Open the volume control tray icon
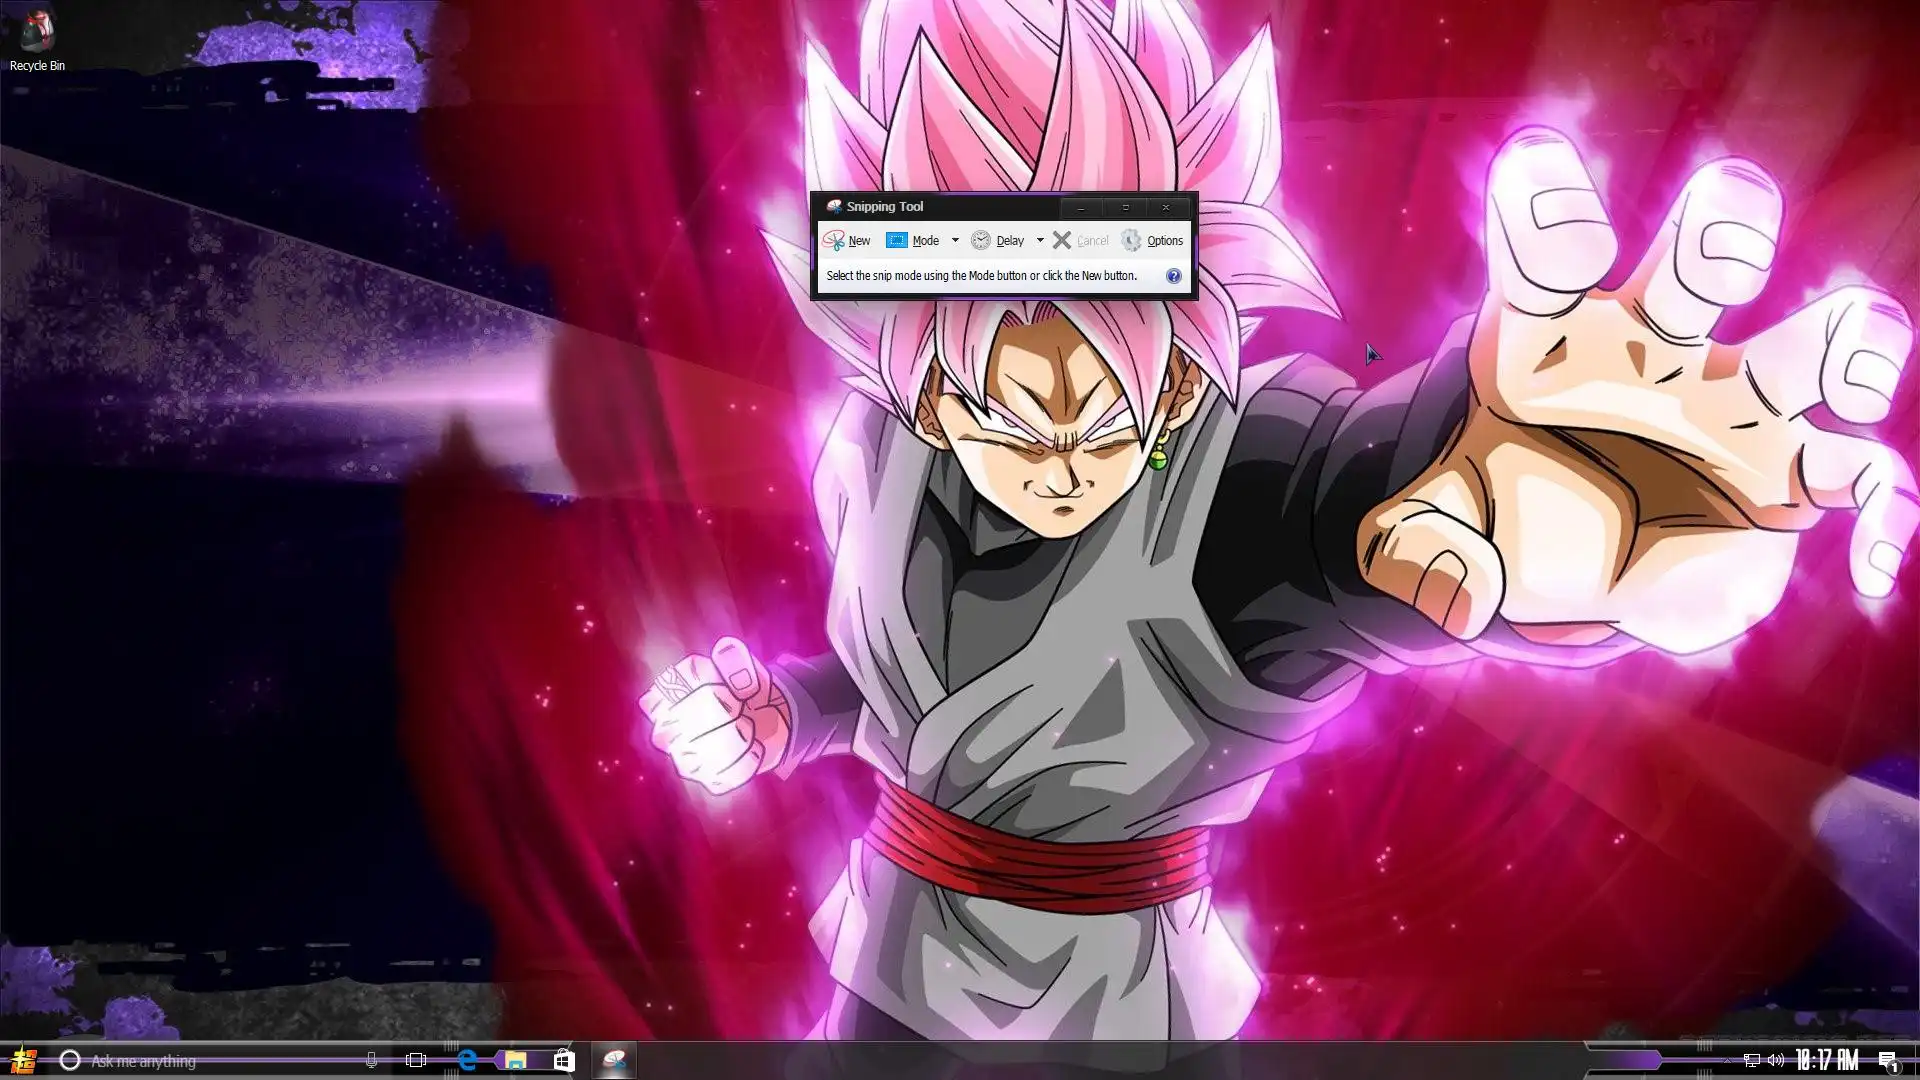This screenshot has height=1080, width=1920. [1776, 1060]
